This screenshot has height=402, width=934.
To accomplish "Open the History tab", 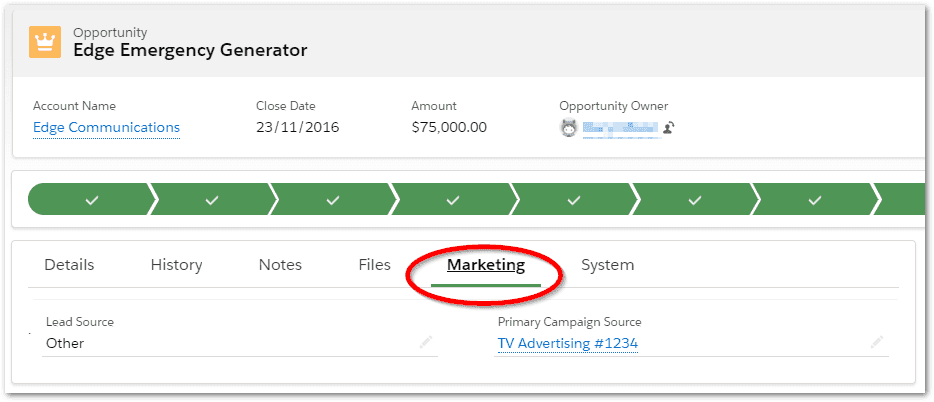I will (176, 265).
